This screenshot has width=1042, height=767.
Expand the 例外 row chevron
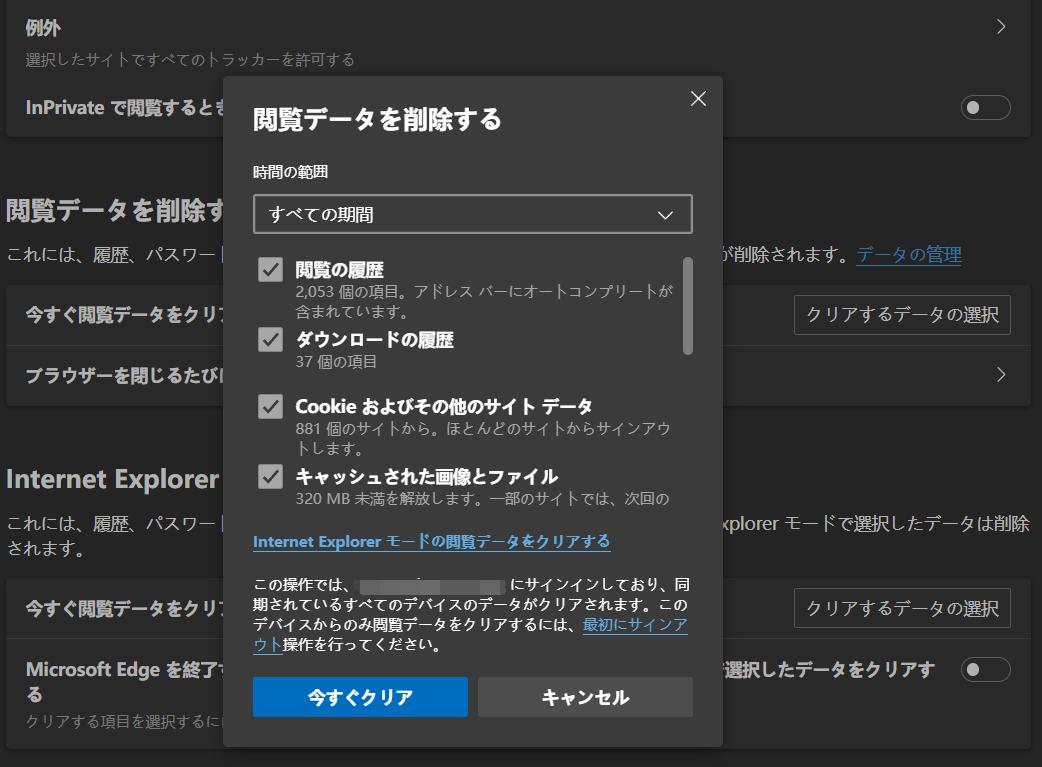coord(1001,27)
